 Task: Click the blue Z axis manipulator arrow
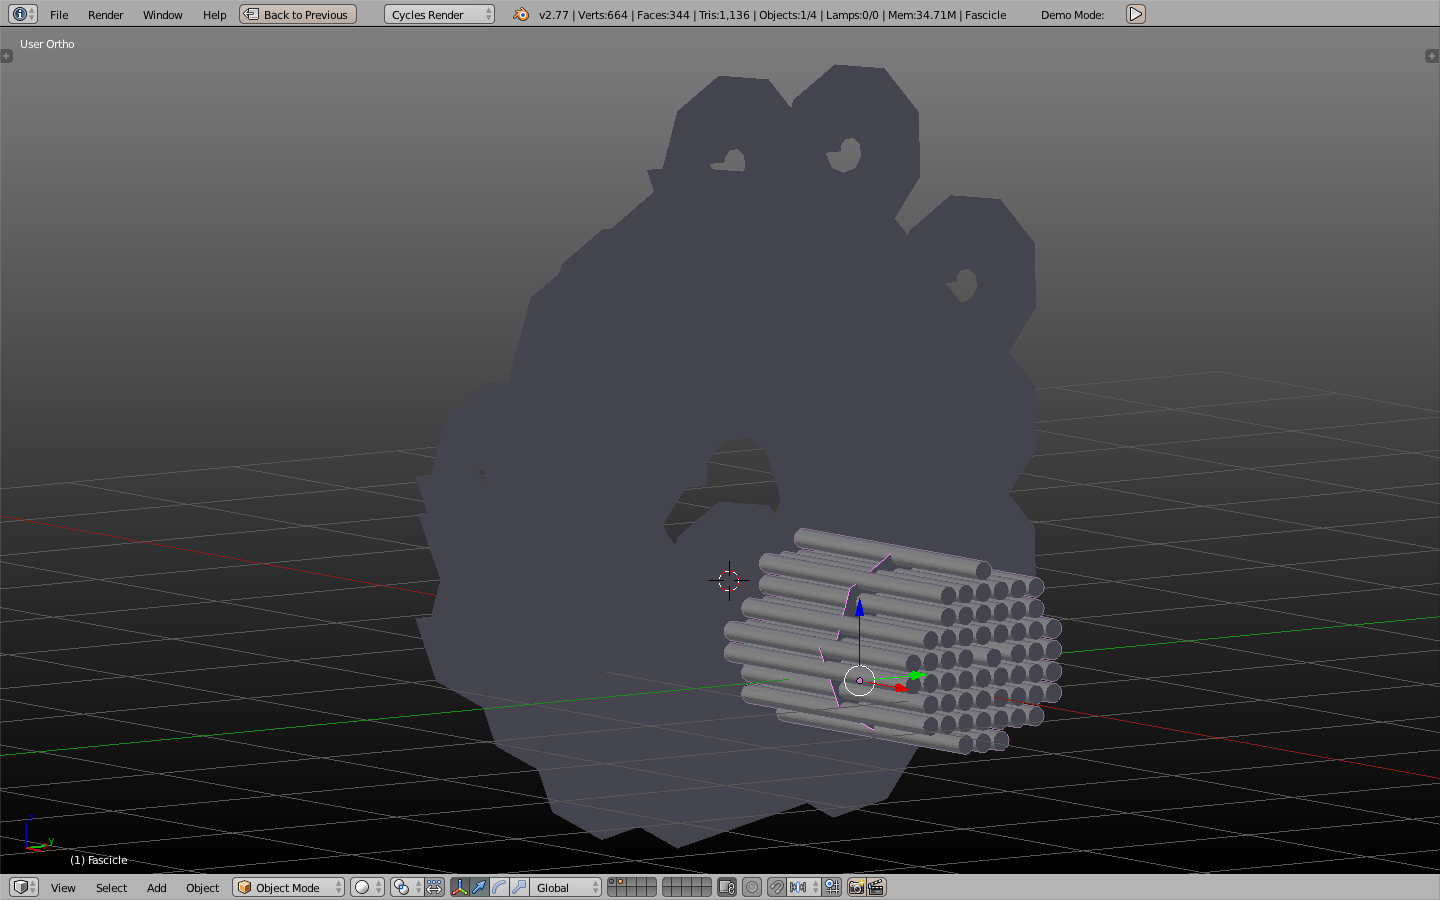[x=859, y=606]
